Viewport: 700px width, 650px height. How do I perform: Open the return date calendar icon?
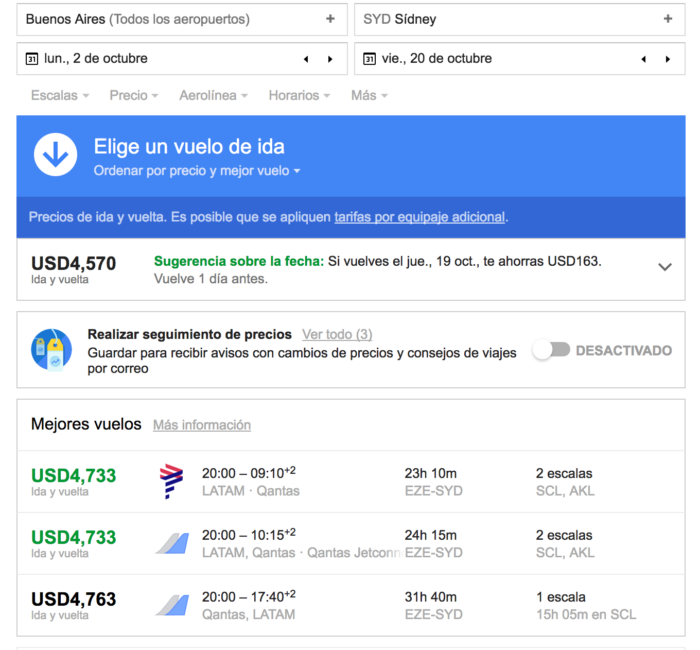[370, 59]
